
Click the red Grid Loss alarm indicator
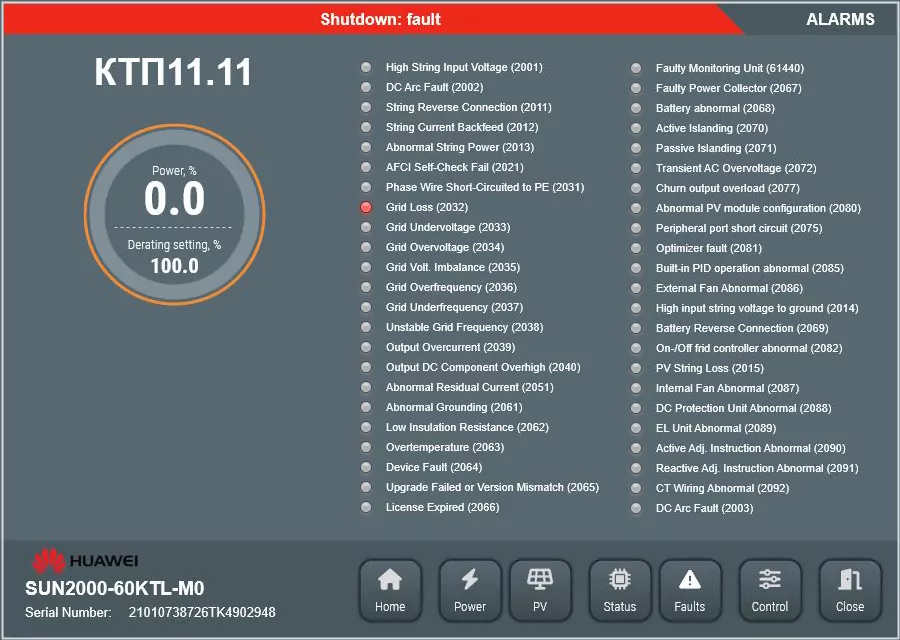click(x=366, y=207)
